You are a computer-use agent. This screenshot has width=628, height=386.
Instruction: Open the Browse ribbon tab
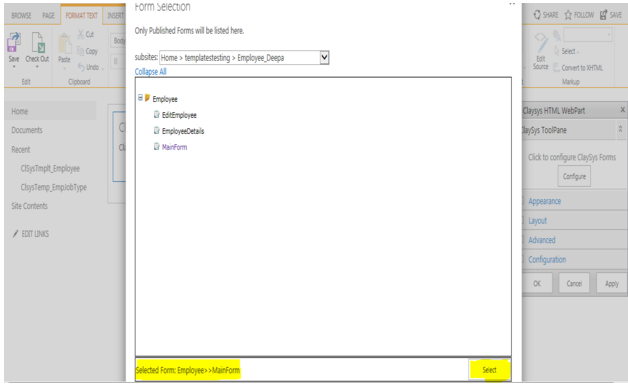click(x=21, y=16)
